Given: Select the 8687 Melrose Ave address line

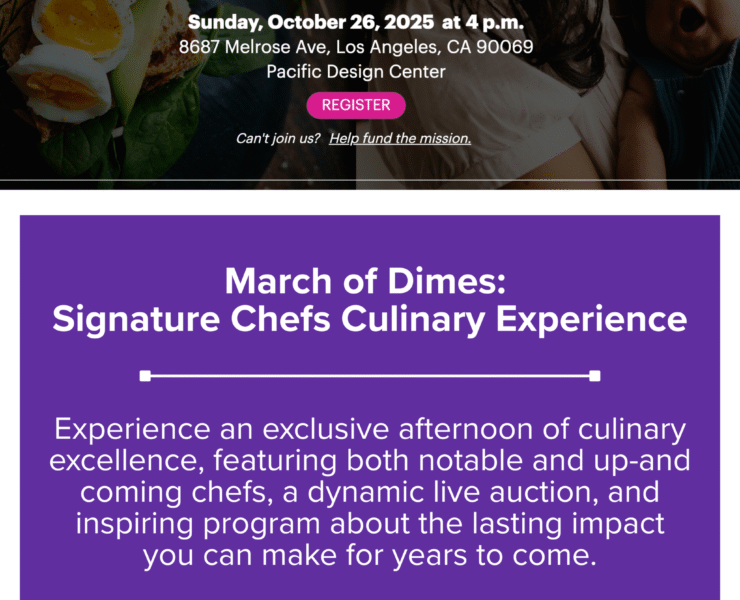Looking at the screenshot, I should click(x=356, y=47).
